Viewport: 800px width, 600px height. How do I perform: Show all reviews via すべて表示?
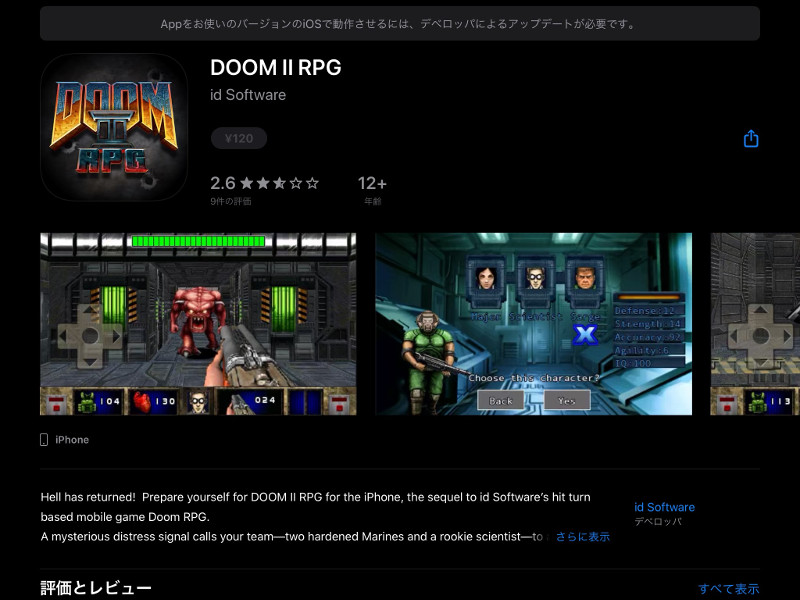click(729, 589)
